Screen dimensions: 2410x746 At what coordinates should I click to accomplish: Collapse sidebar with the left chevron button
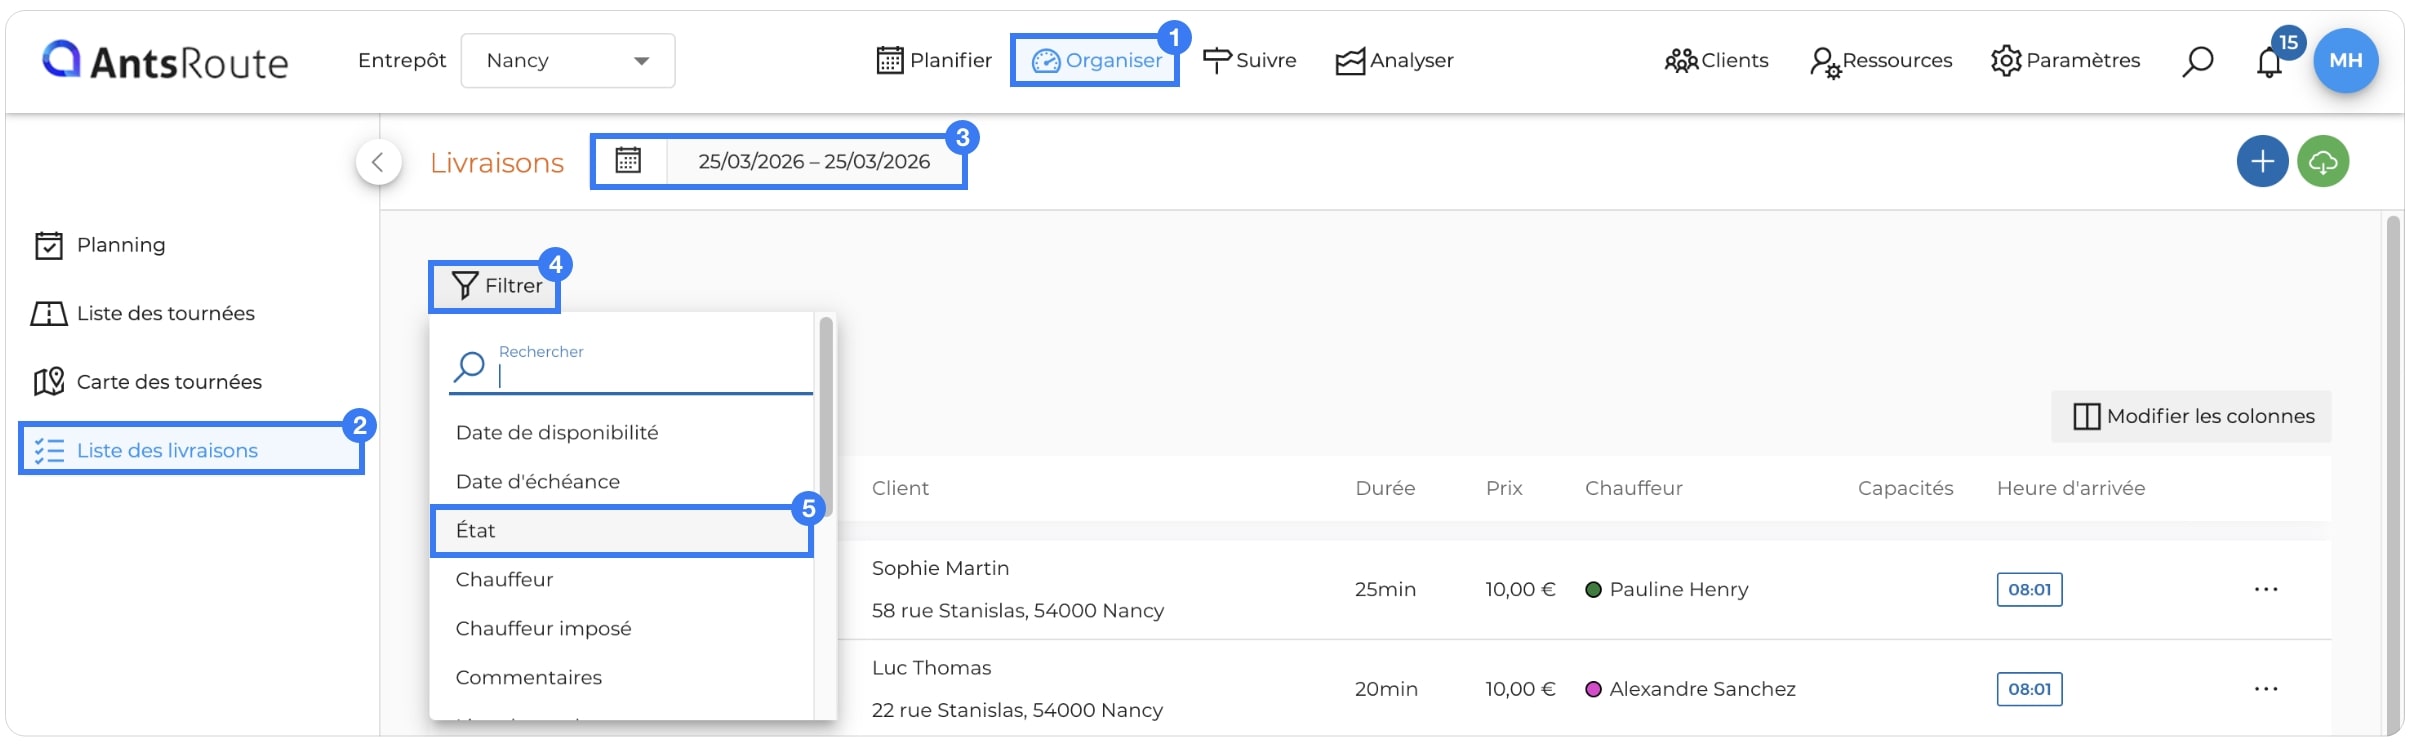pos(379,162)
